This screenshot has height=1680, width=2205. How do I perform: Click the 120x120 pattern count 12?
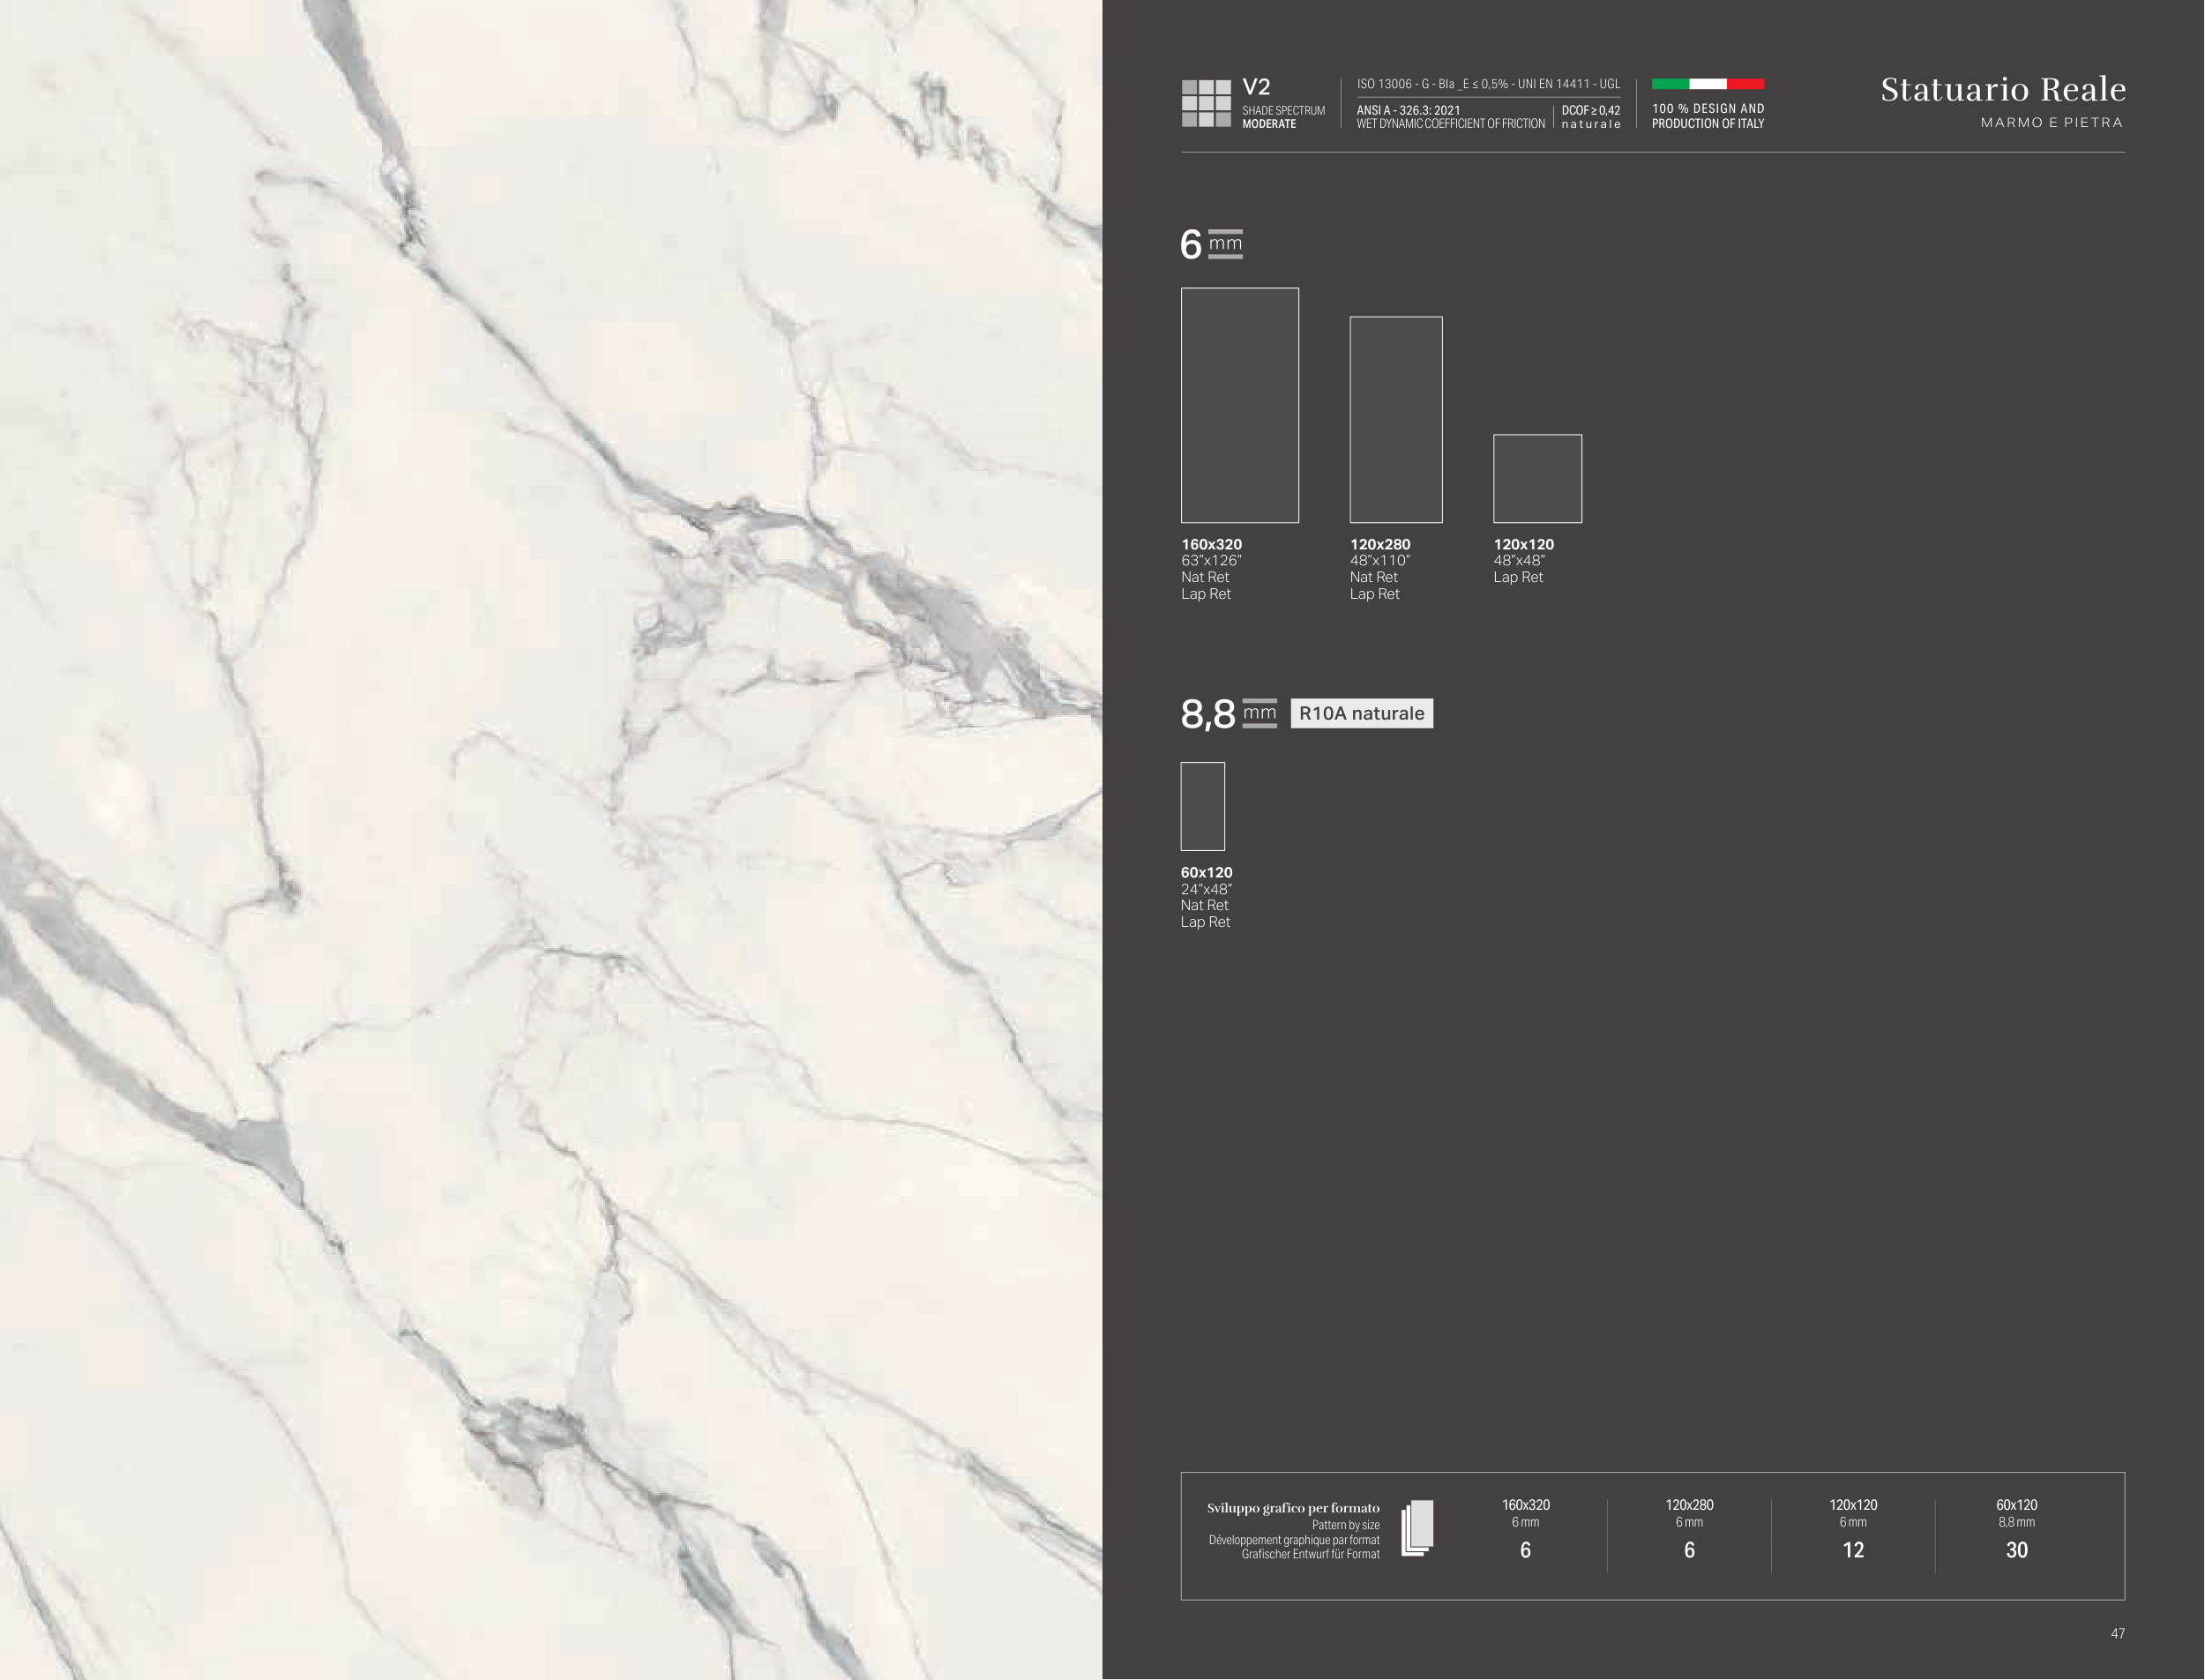tap(1853, 1550)
